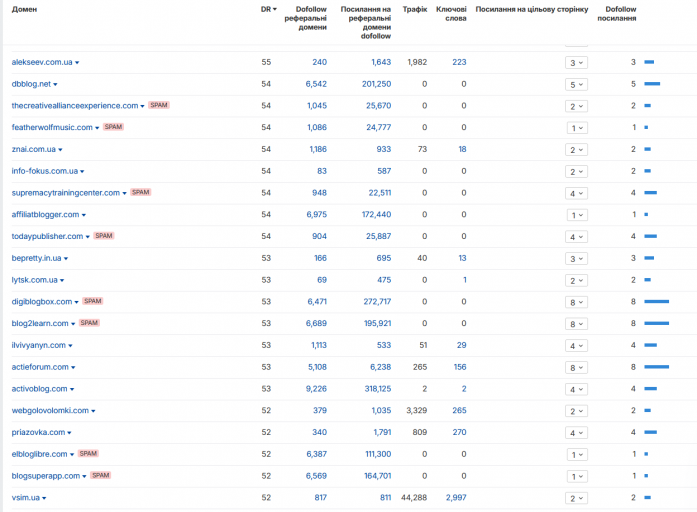697x512 pixels.
Task: Expand the caret next to dbblog.net
Action: (x=55, y=84)
